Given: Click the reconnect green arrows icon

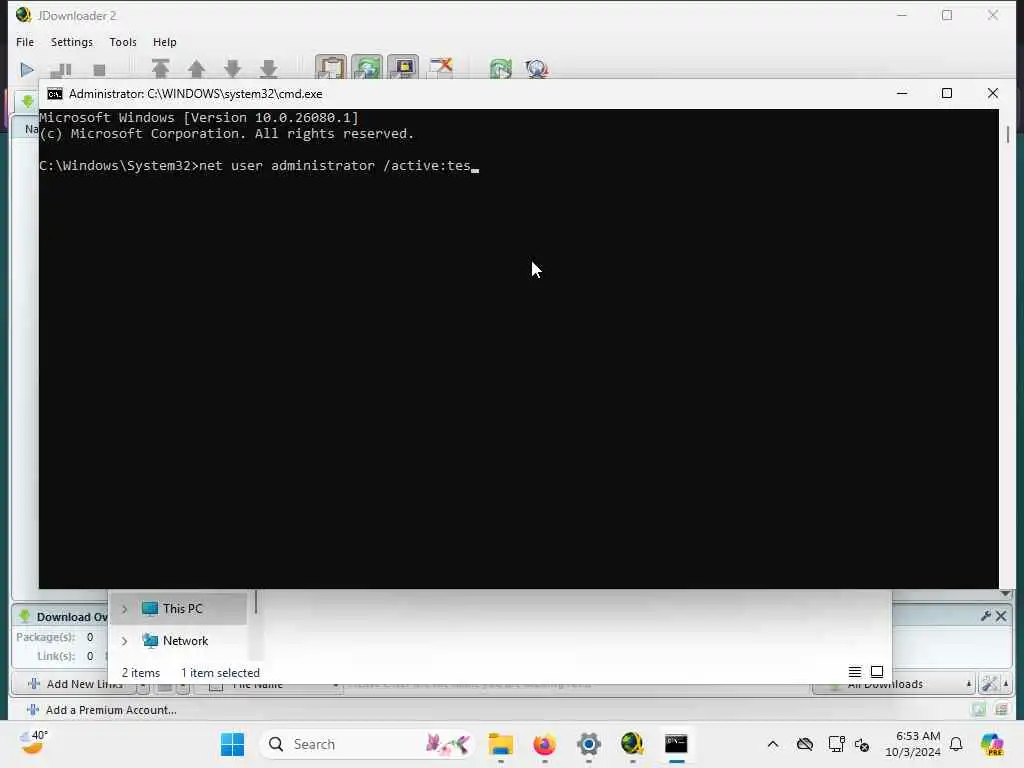Looking at the screenshot, I should tap(501, 68).
